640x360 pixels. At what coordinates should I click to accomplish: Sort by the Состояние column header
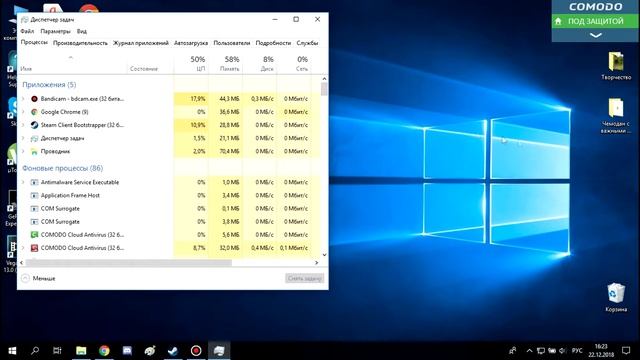tap(150, 64)
